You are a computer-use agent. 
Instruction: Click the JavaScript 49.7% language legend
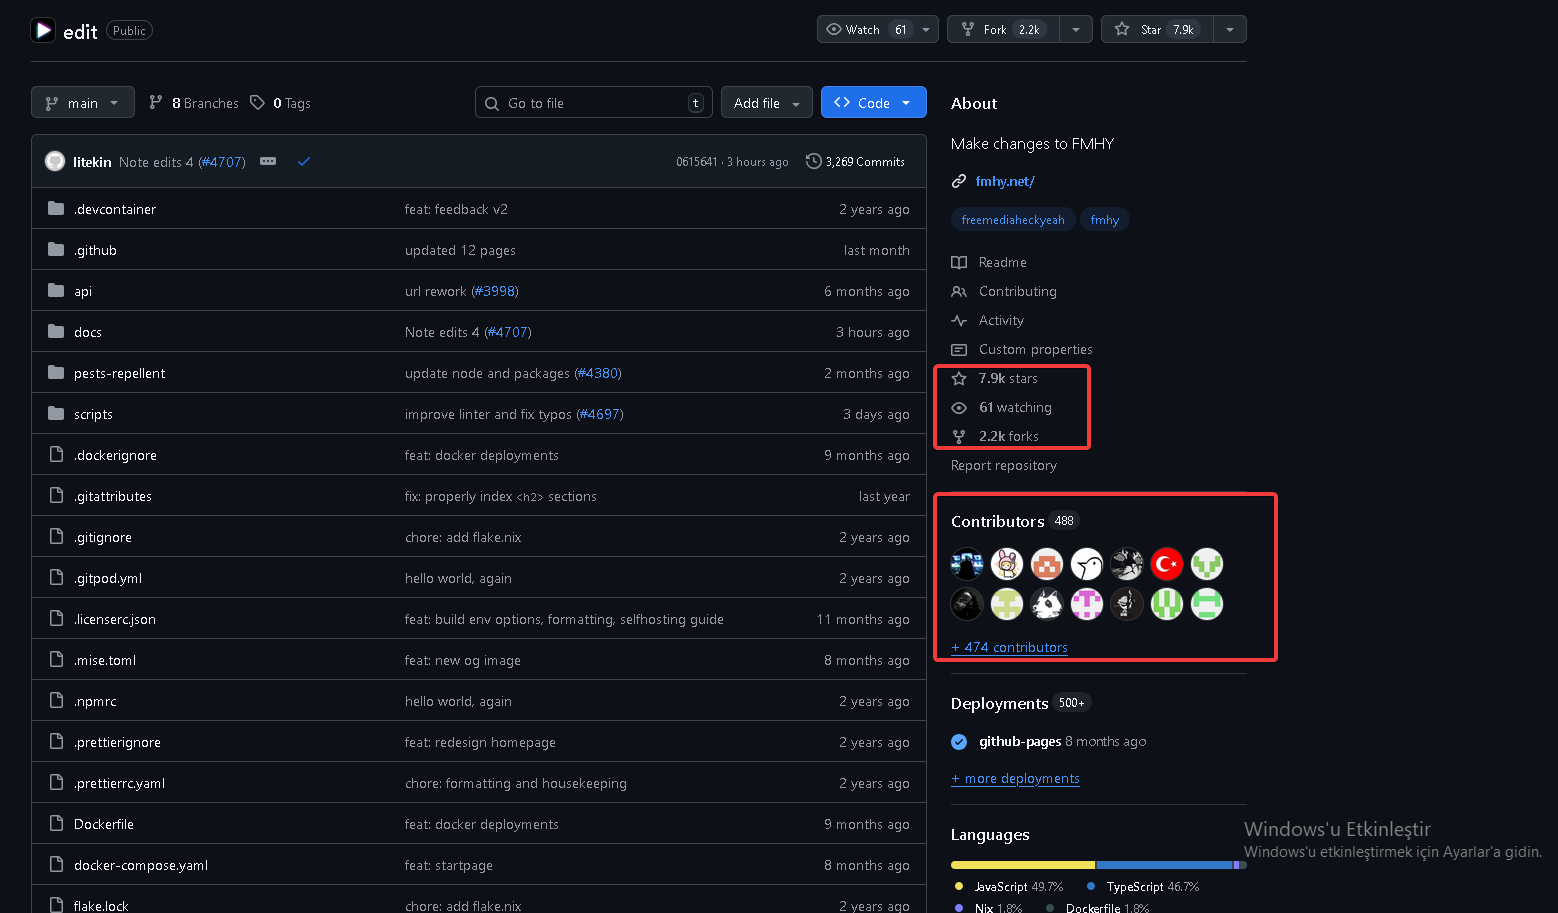click(x=1009, y=887)
